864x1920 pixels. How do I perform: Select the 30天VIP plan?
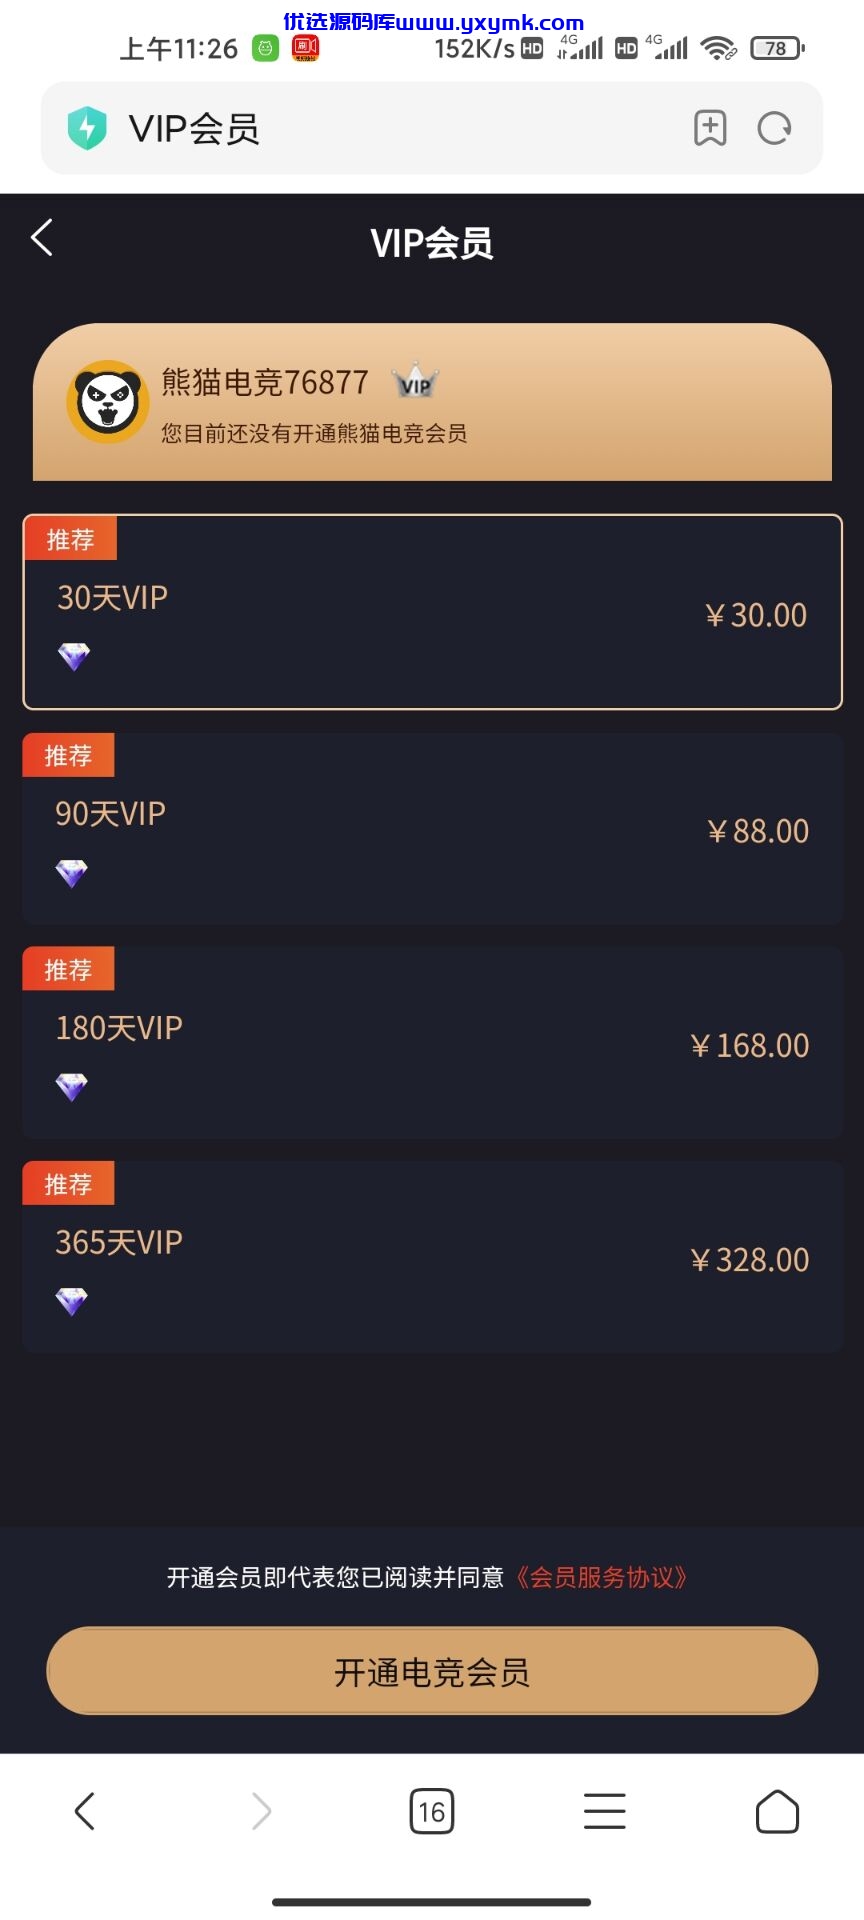(x=432, y=612)
